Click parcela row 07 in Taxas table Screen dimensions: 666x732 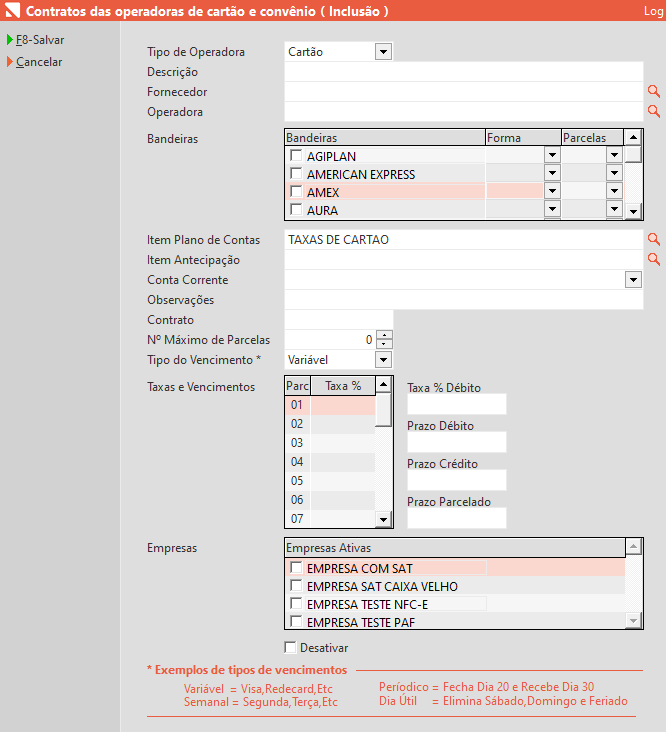[330, 519]
